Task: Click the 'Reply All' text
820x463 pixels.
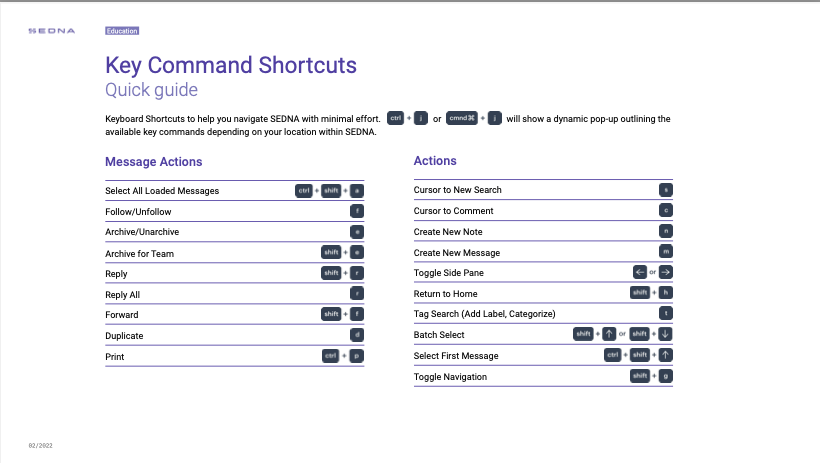Action: (x=122, y=295)
